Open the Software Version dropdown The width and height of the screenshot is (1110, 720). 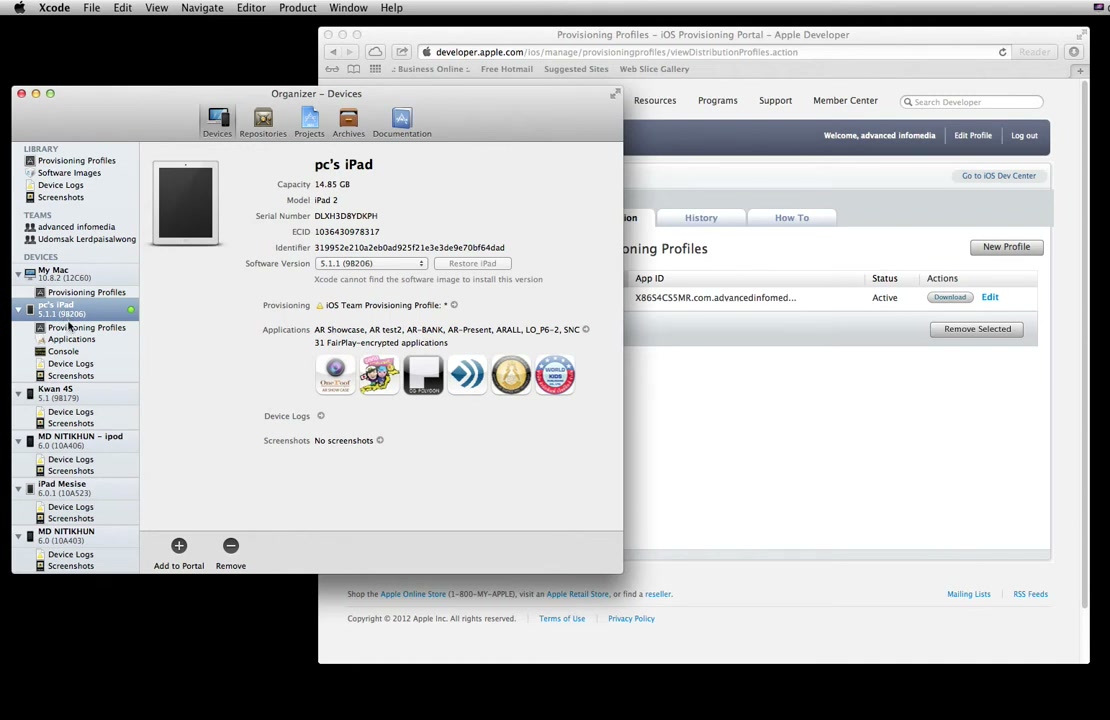371,263
